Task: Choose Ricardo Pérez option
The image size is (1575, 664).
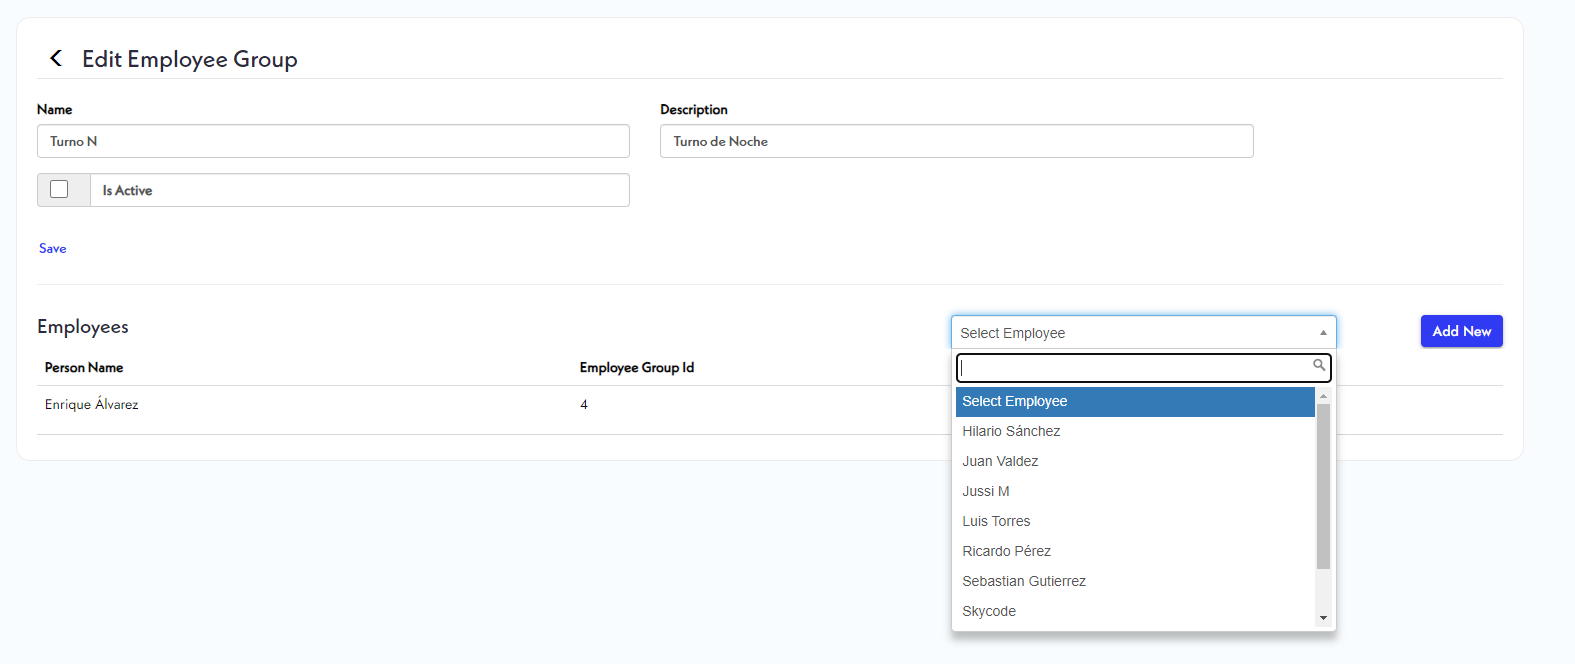Action: pos(1006,551)
